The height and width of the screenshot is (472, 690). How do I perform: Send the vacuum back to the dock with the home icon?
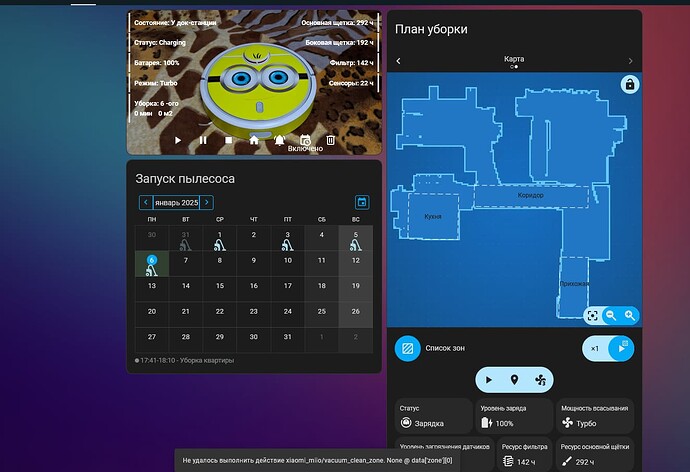254,140
